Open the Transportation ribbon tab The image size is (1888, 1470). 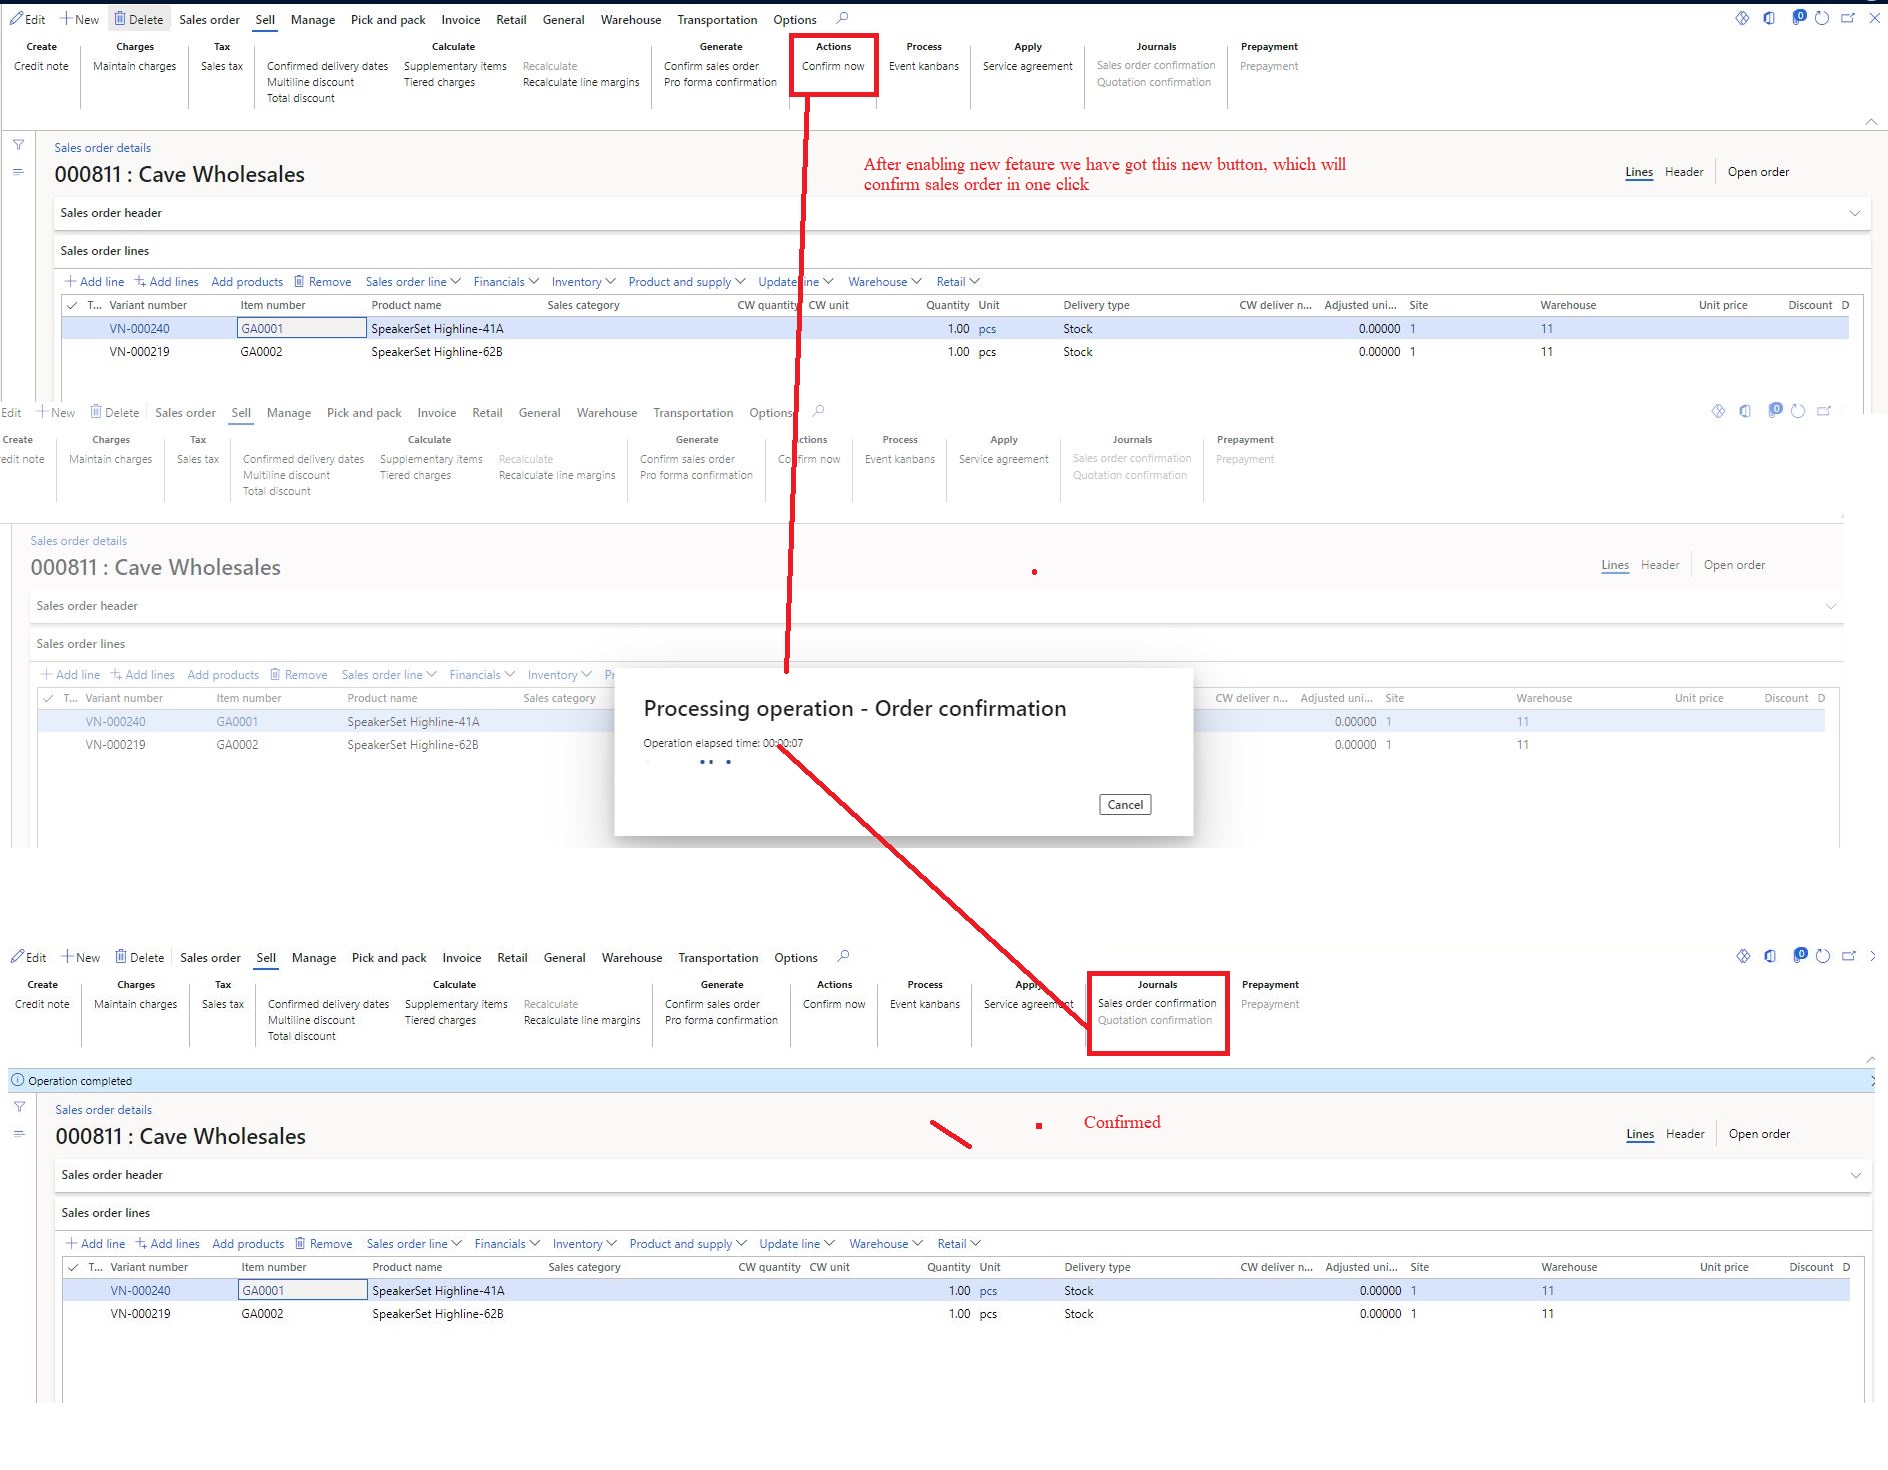point(717,19)
